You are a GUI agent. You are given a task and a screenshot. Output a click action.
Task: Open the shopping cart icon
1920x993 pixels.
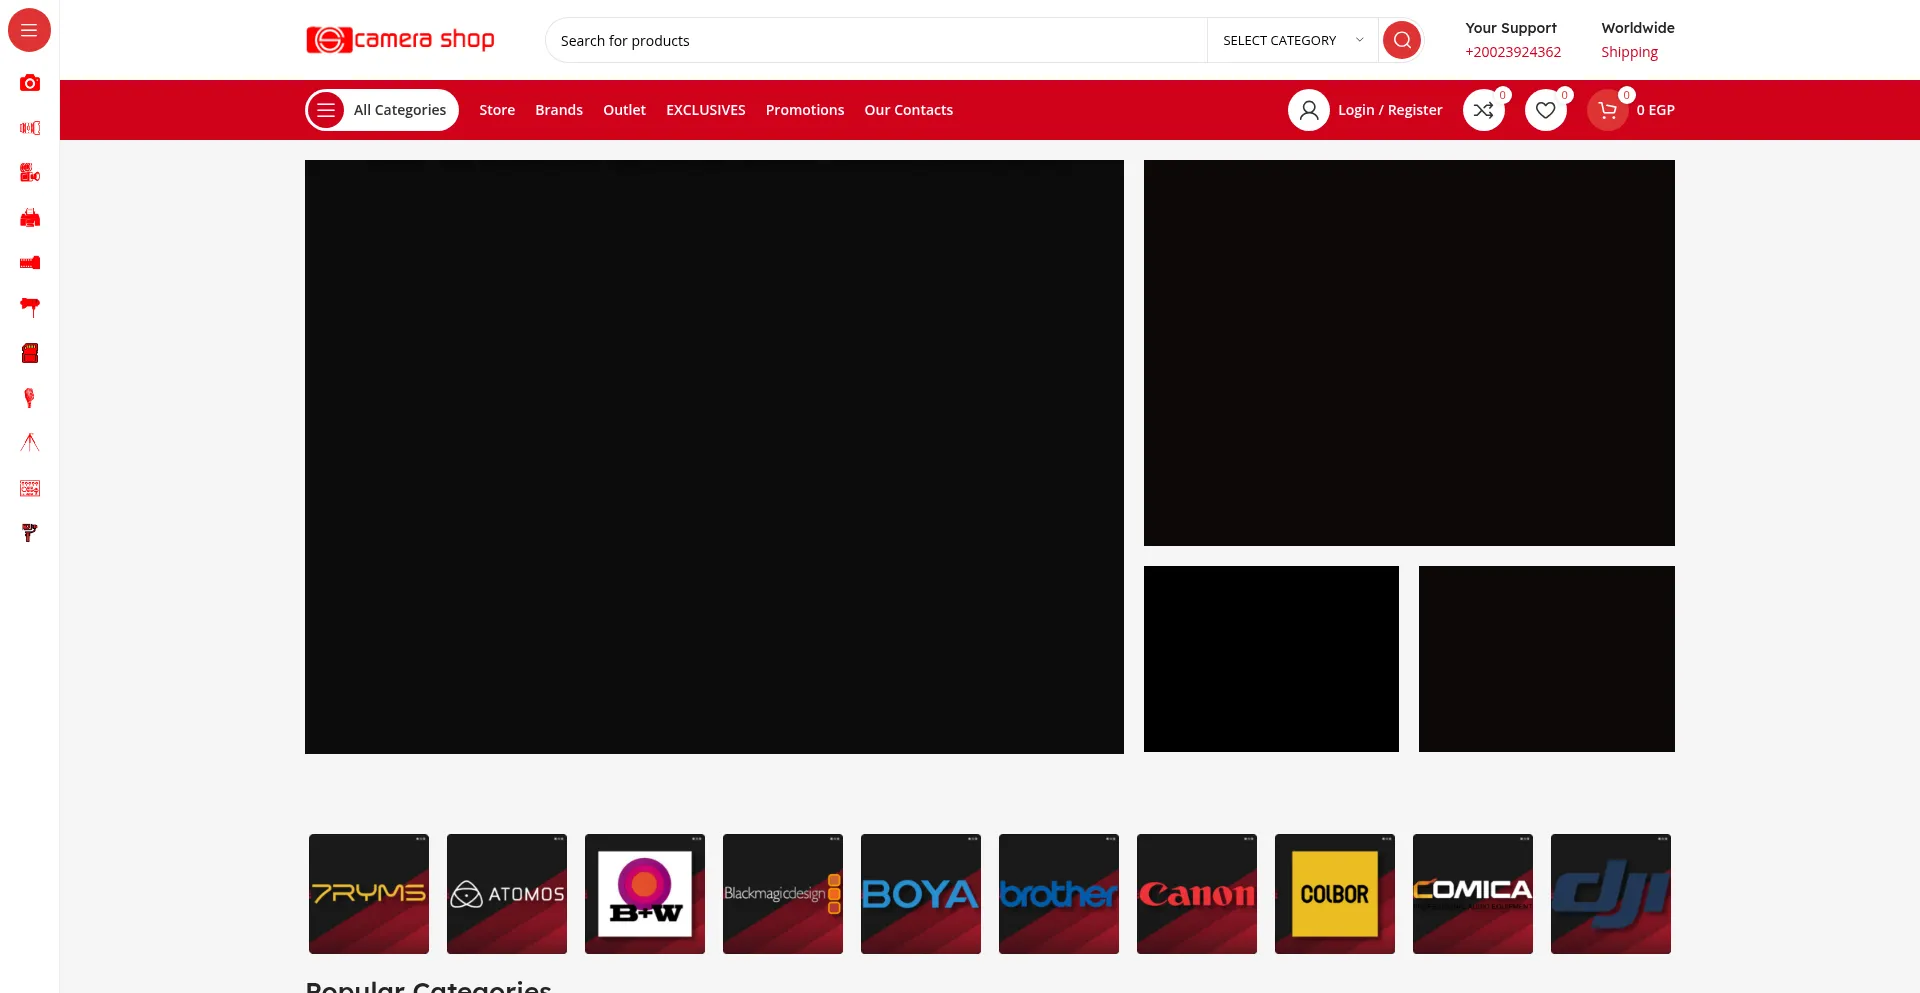pyautogui.click(x=1607, y=110)
